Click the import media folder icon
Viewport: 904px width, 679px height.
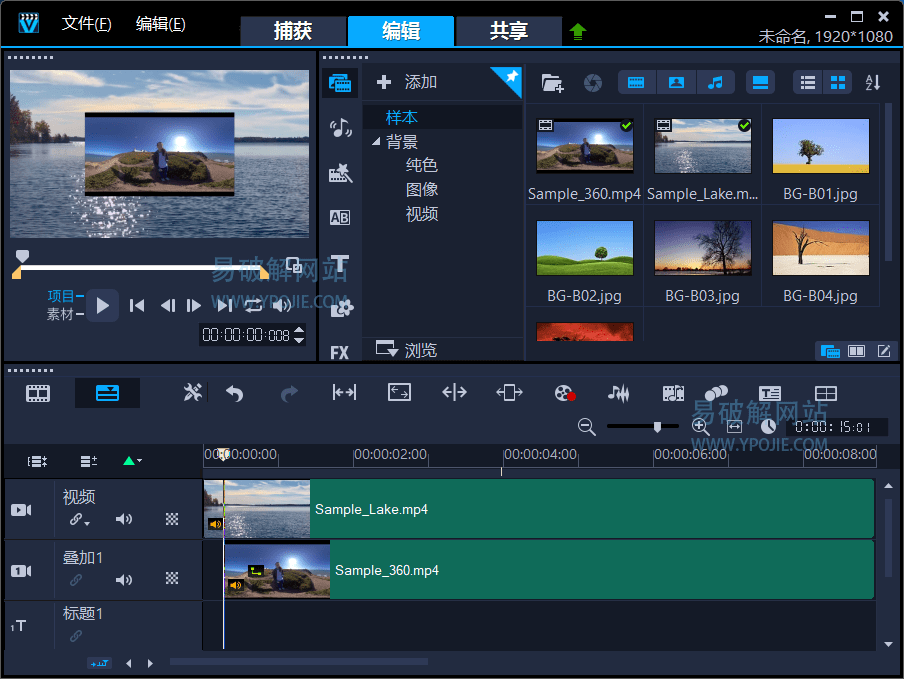click(552, 83)
